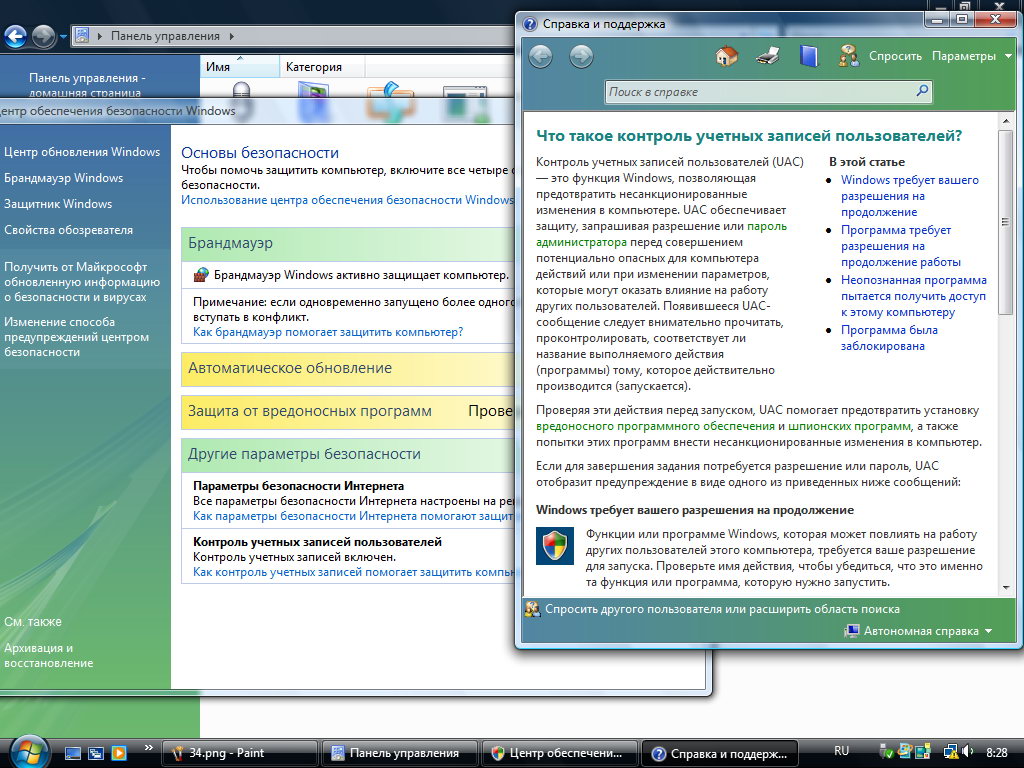Viewport: 1024px width, 768px height.
Task: Click the Поиск в справке search field
Action: coord(759,91)
